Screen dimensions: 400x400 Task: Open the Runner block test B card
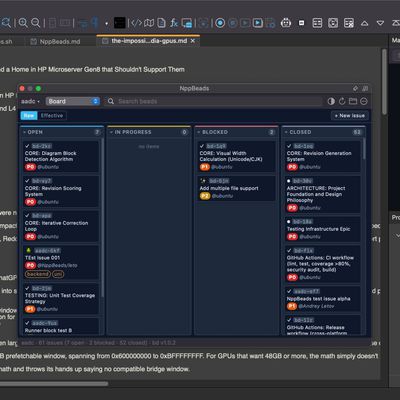pyautogui.click(x=61, y=327)
